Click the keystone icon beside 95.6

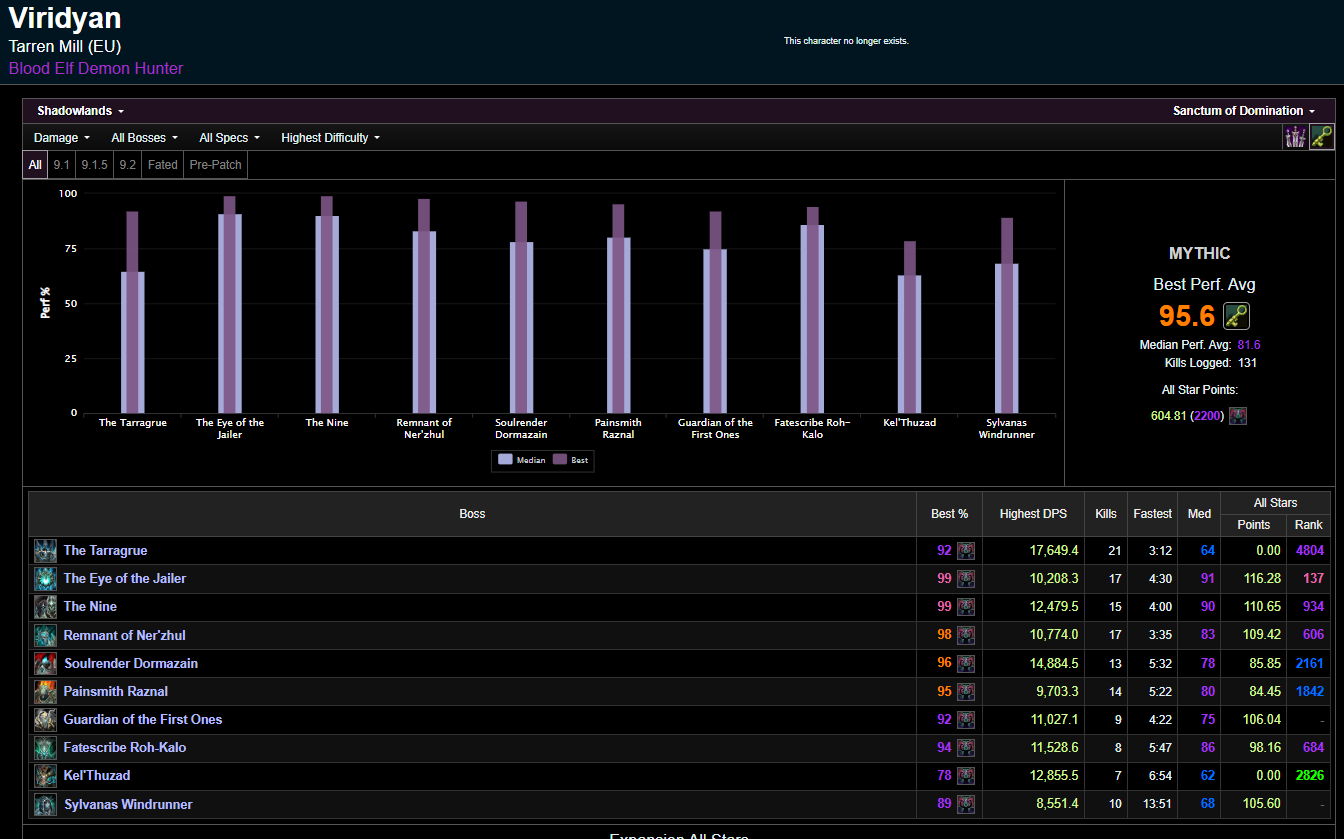coord(1237,316)
